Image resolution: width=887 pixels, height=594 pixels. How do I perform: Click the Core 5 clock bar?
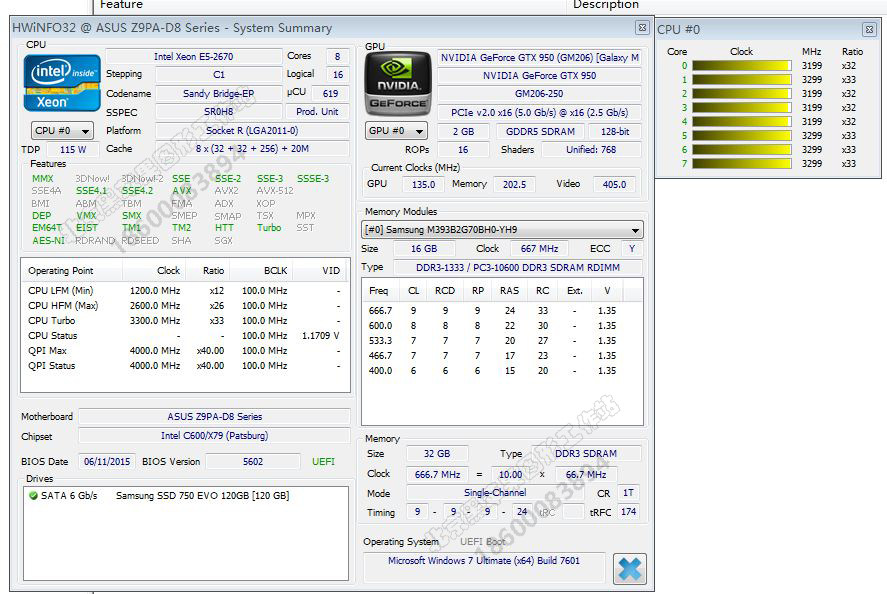pyautogui.click(x=742, y=136)
